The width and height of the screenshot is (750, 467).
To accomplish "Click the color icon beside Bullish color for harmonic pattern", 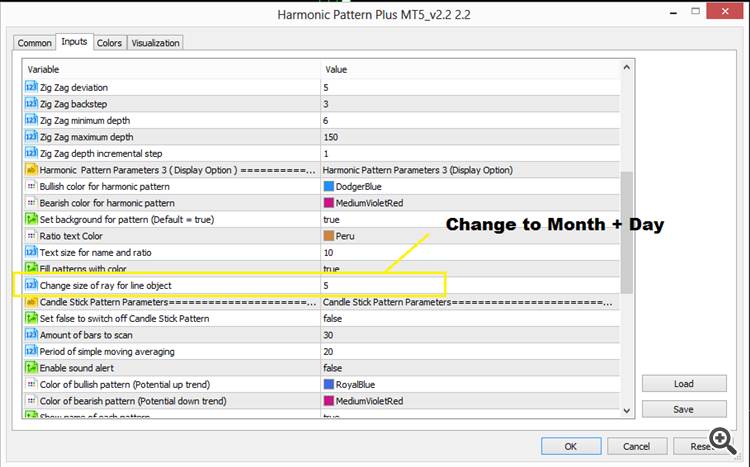I will [31, 186].
